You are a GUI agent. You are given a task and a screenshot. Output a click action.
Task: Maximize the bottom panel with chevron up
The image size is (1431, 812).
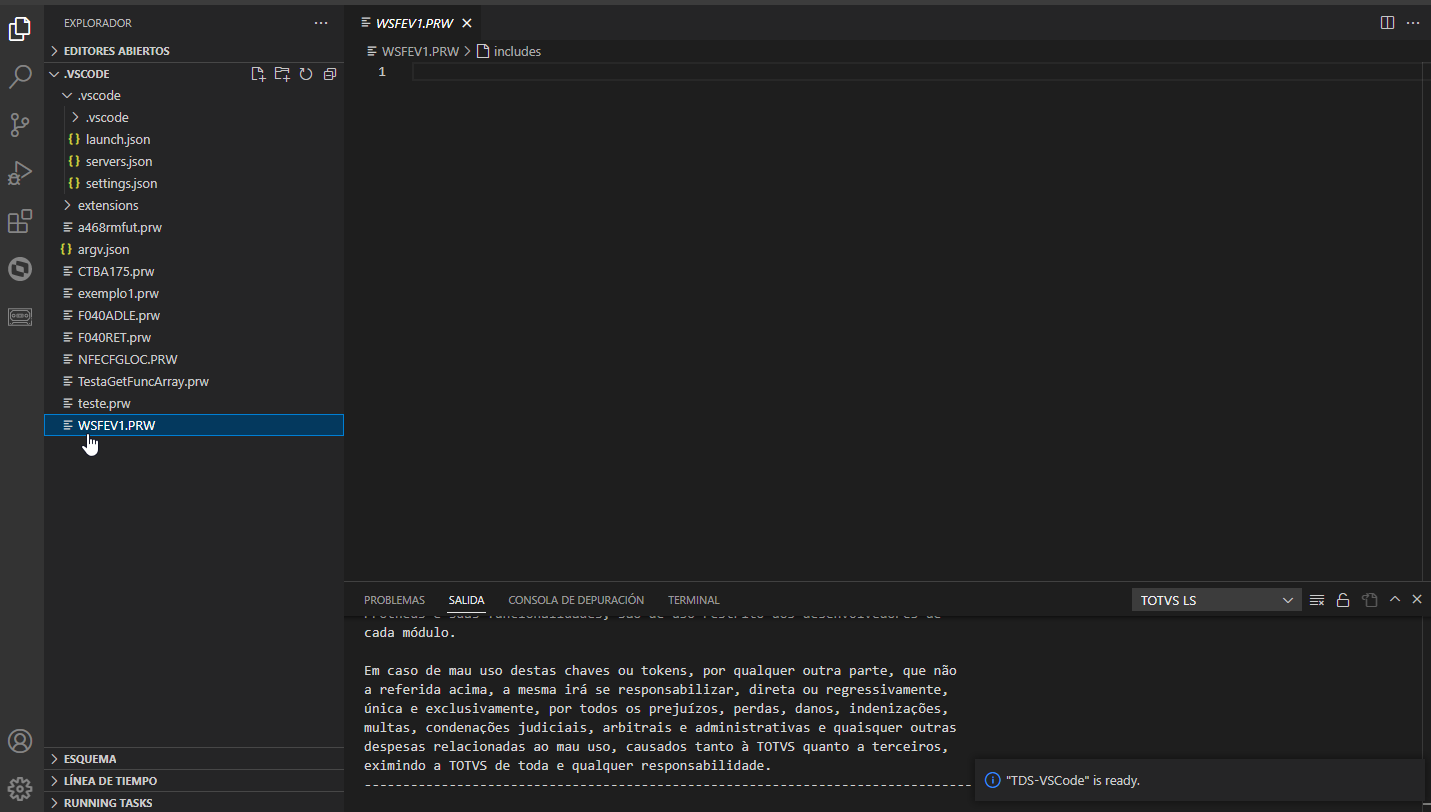click(1395, 600)
